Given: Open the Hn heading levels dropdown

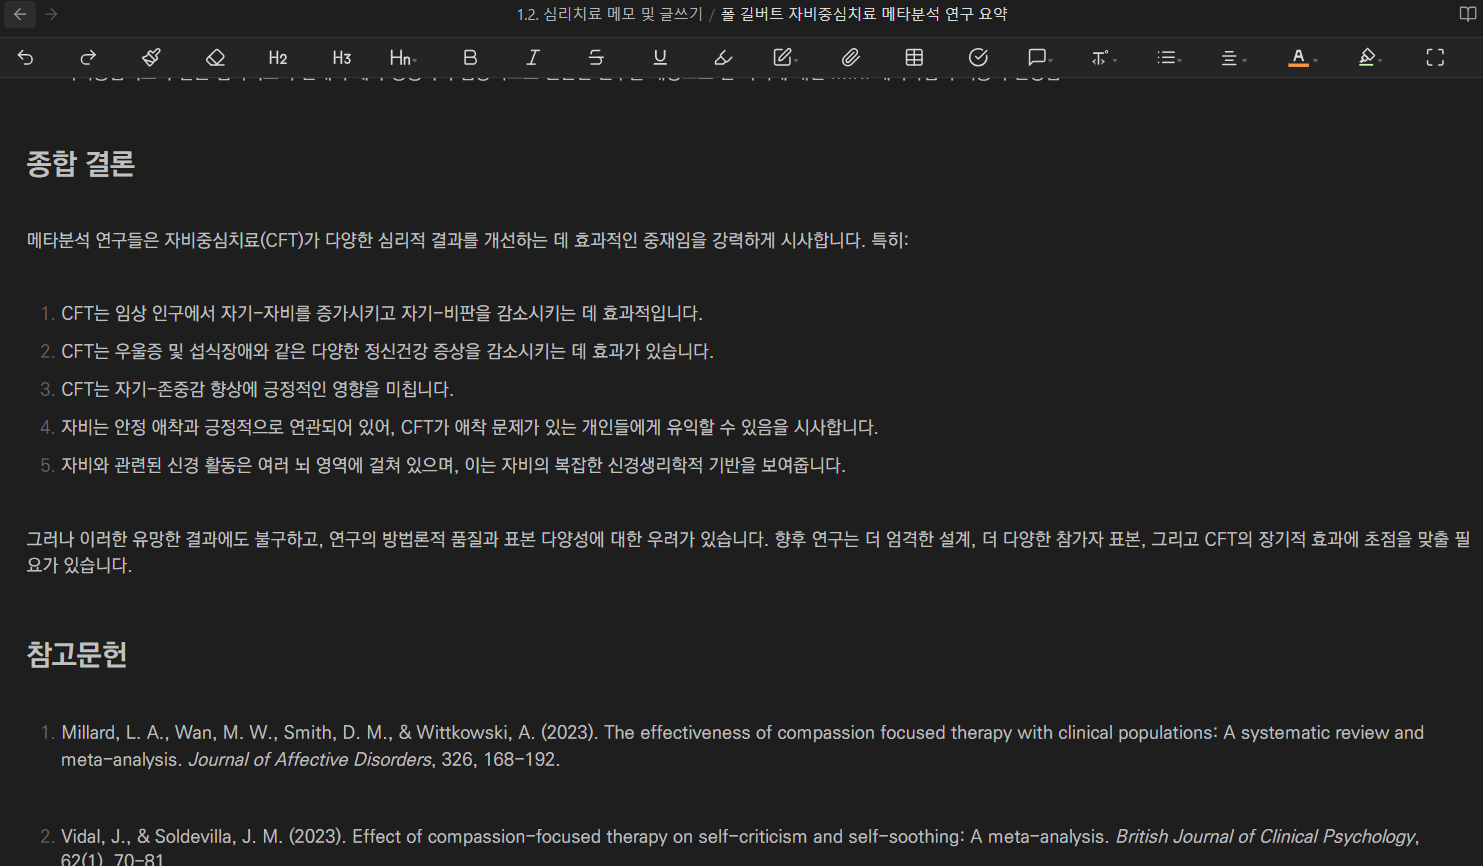Looking at the screenshot, I should tap(403, 58).
